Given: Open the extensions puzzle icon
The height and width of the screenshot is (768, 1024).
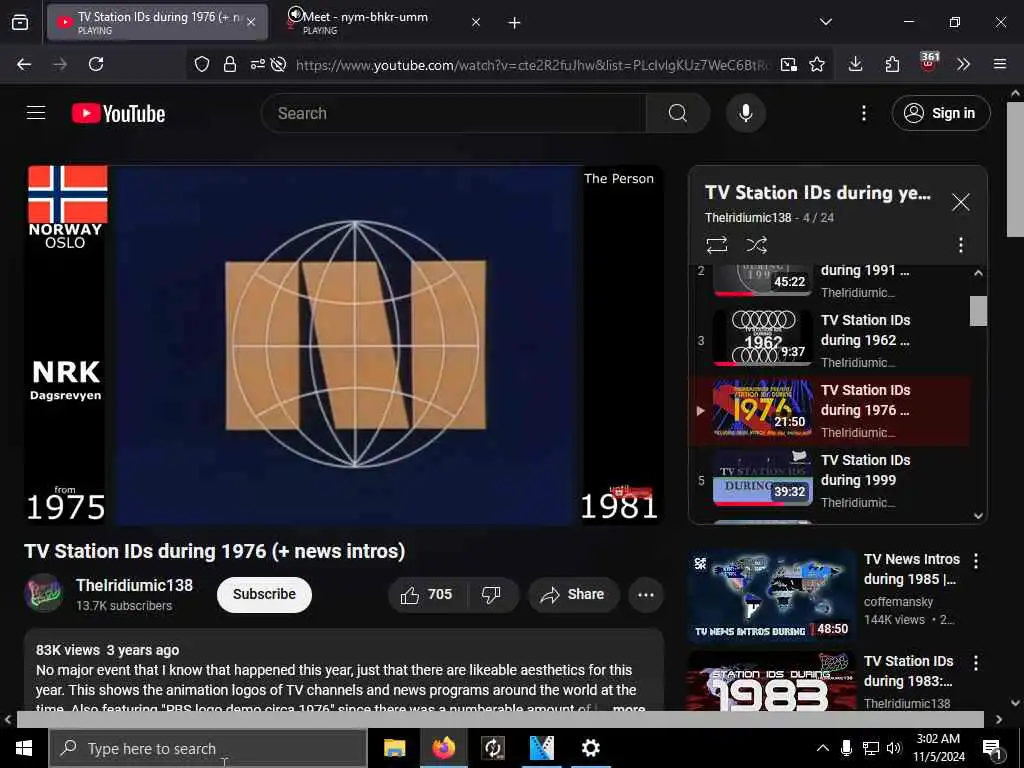Looking at the screenshot, I should 892,64.
